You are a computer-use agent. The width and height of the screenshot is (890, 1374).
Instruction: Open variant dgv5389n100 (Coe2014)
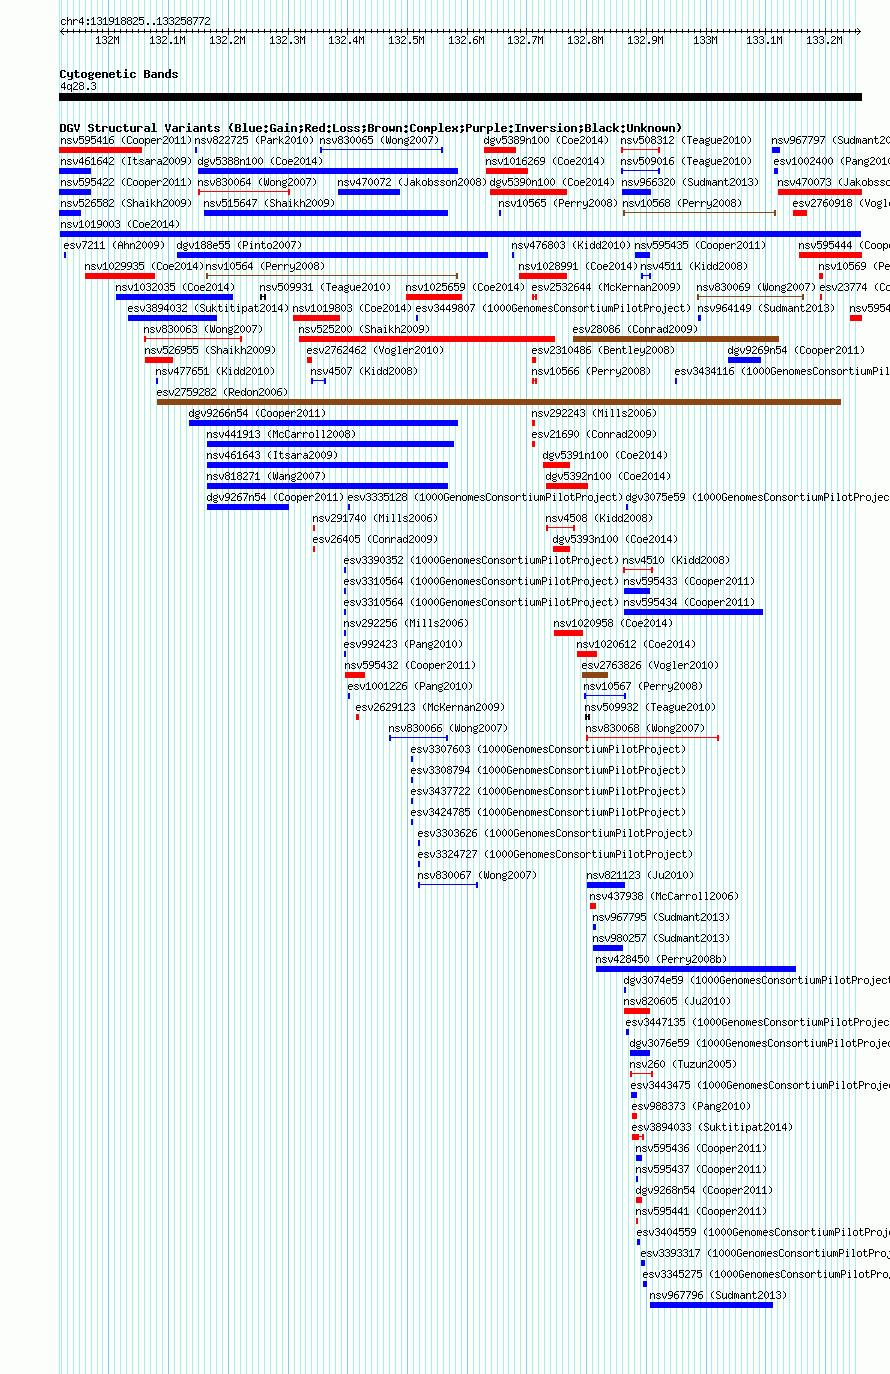(x=546, y=140)
